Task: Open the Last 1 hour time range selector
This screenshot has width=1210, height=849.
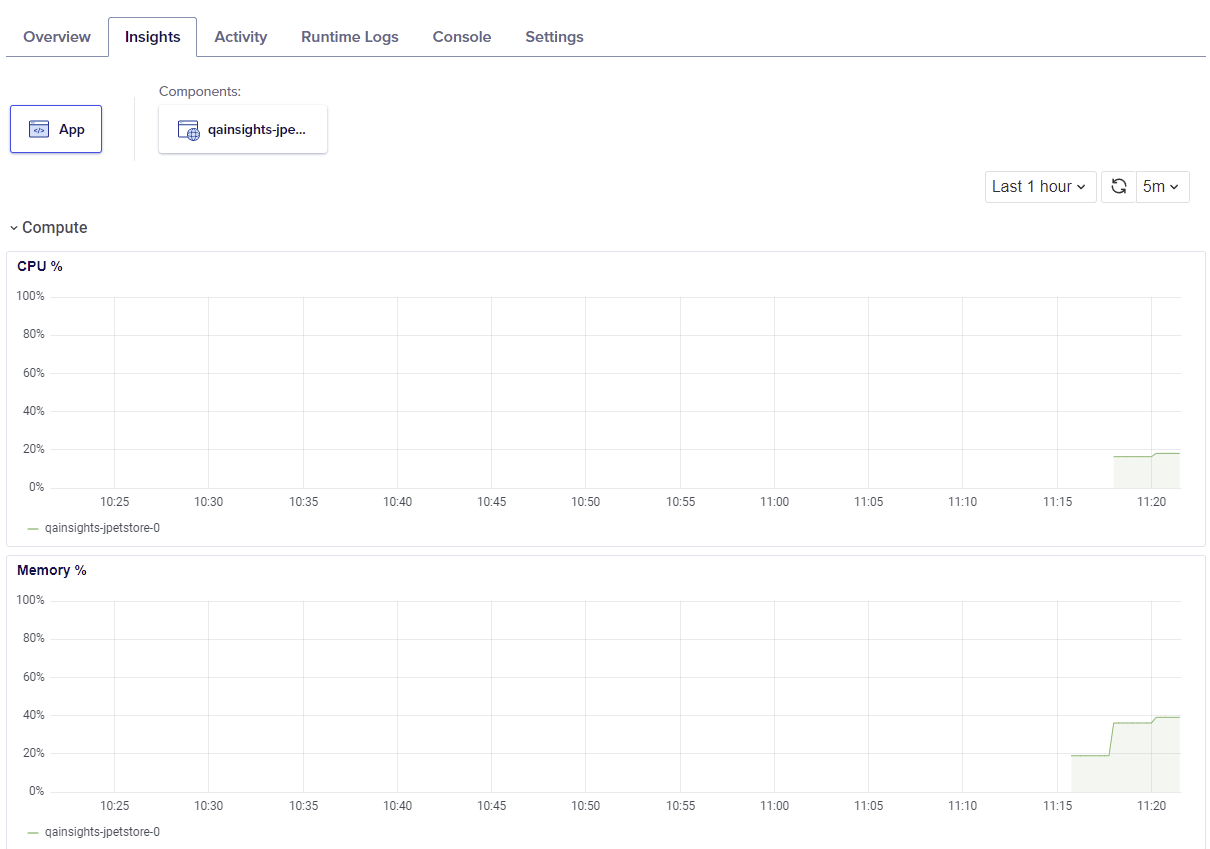Action: (x=1040, y=186)
